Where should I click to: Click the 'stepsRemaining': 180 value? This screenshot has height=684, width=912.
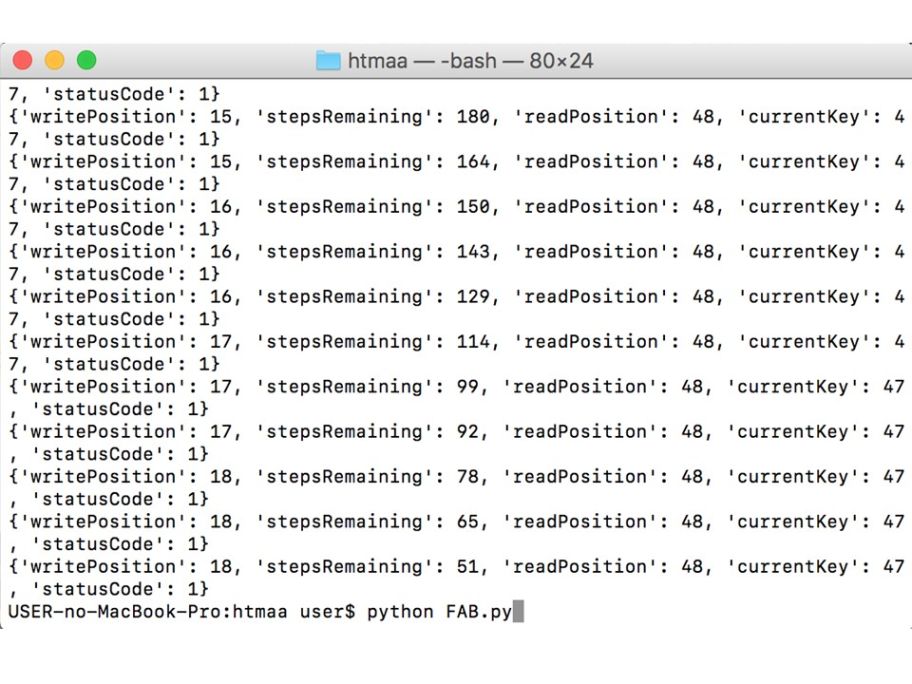point(473,117)
